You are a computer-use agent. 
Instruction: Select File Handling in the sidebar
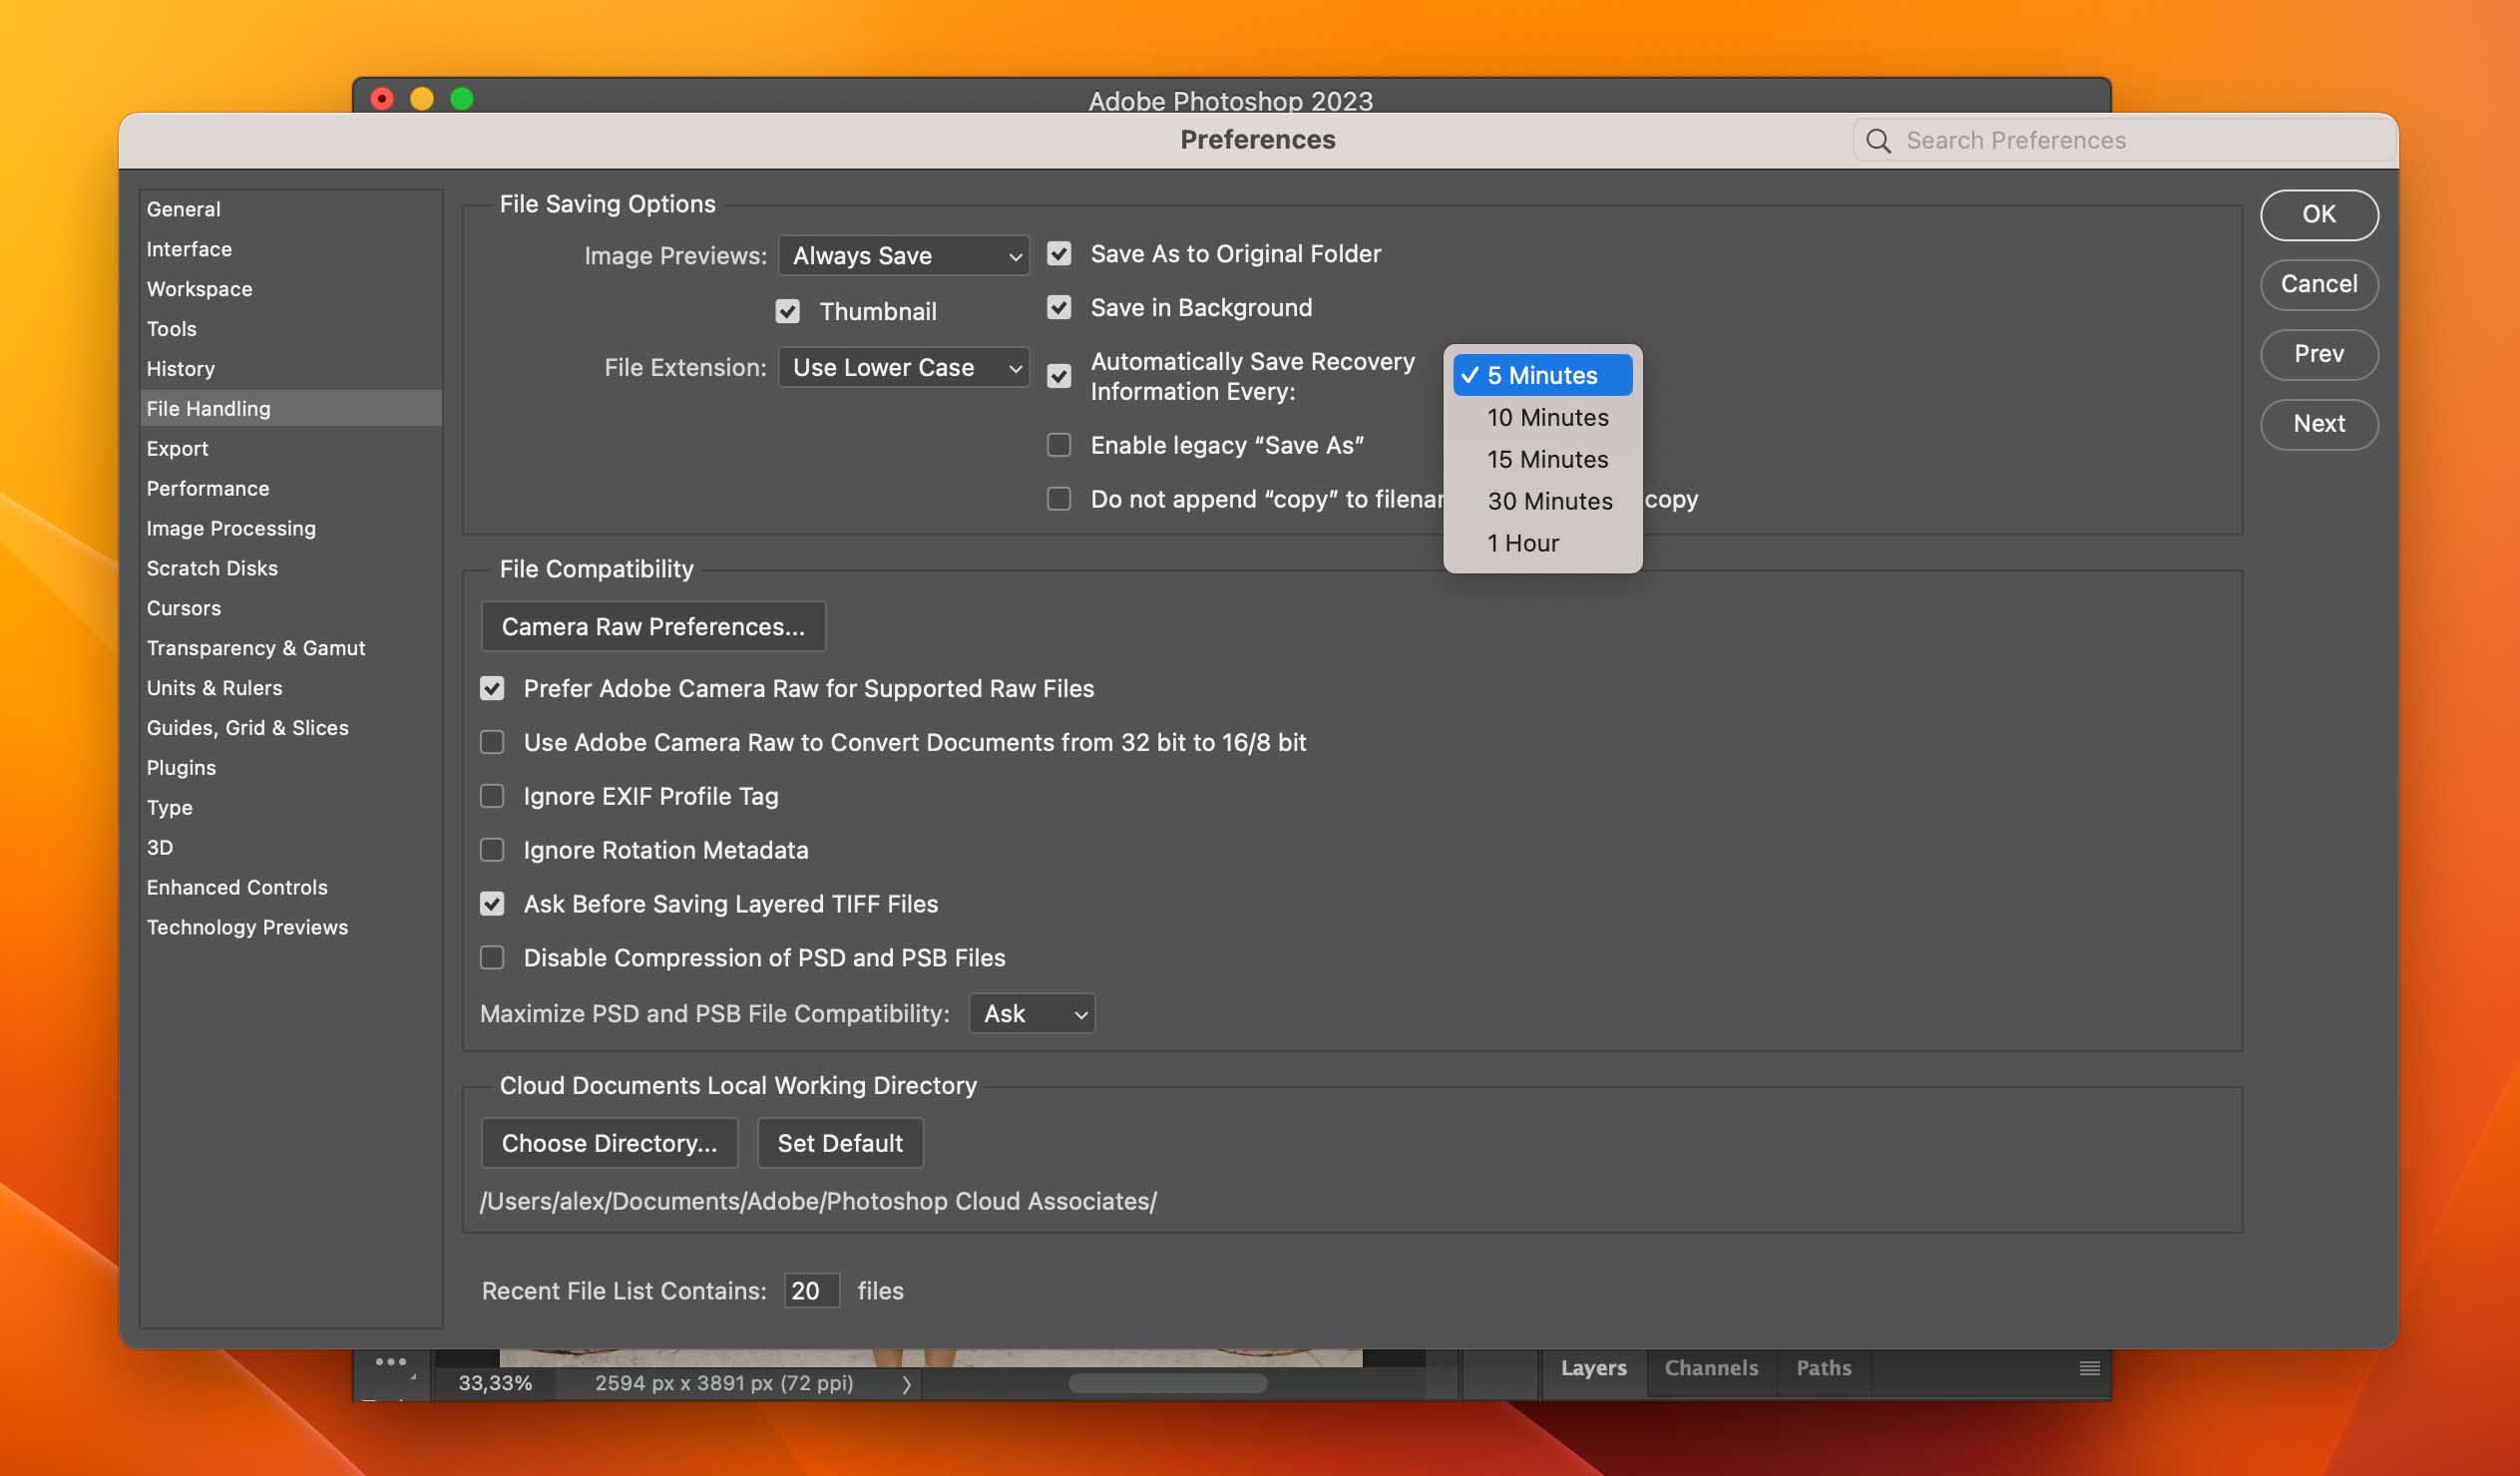(x=290, y=409)
